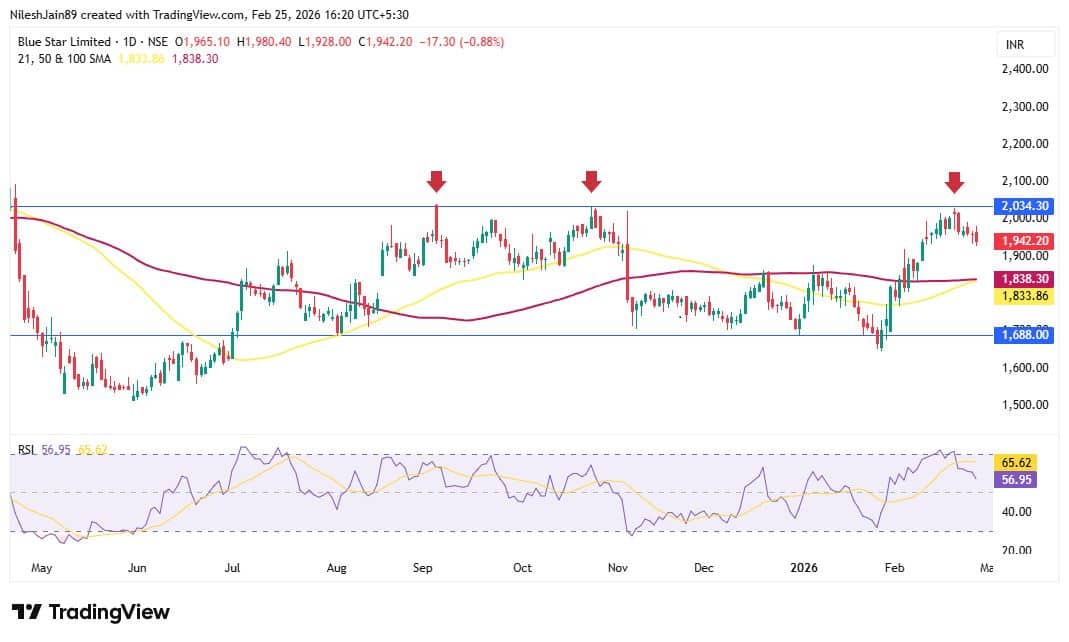Viewport: 1069px width, 642px height.
Task: Click the Oct label on time axis
Action: tap(522, 568)
